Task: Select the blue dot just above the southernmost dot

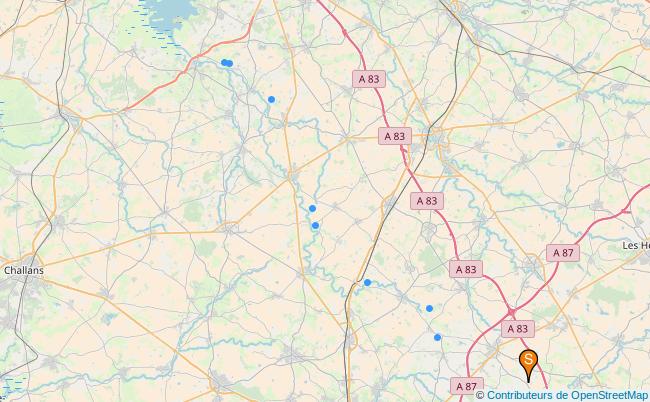Action: click(x=429, y=308)
